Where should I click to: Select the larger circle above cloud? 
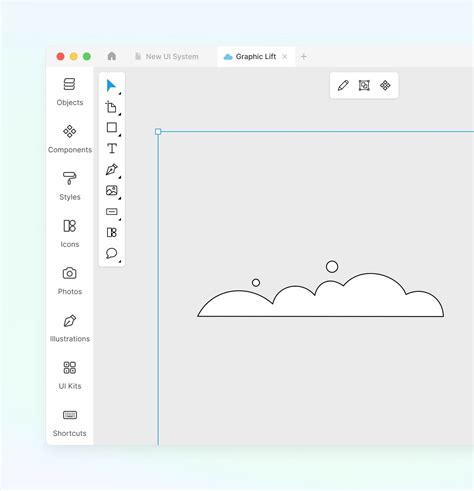pos(332,267)
